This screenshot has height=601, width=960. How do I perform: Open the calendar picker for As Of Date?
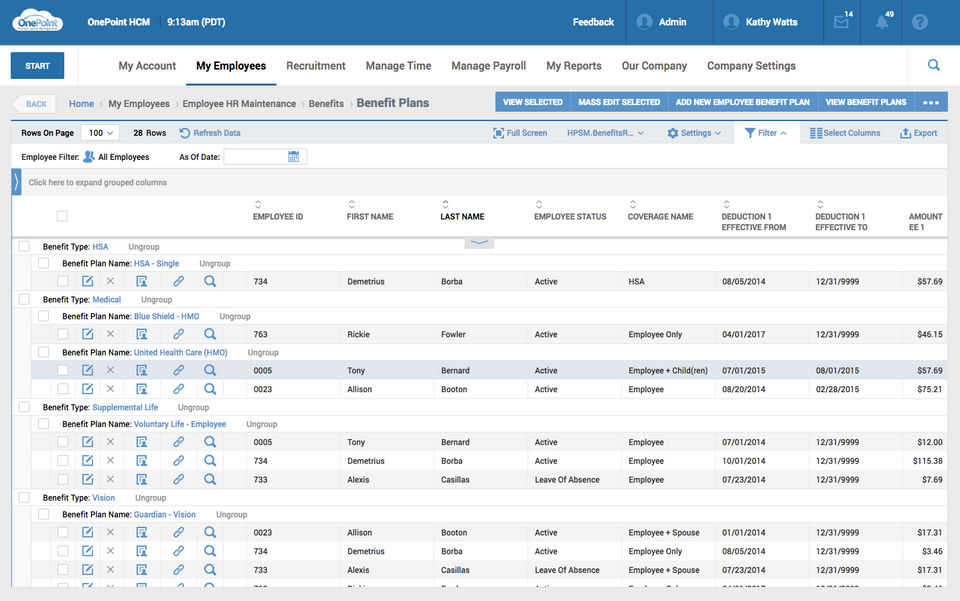pyautogui.click(x=294, y=157)
